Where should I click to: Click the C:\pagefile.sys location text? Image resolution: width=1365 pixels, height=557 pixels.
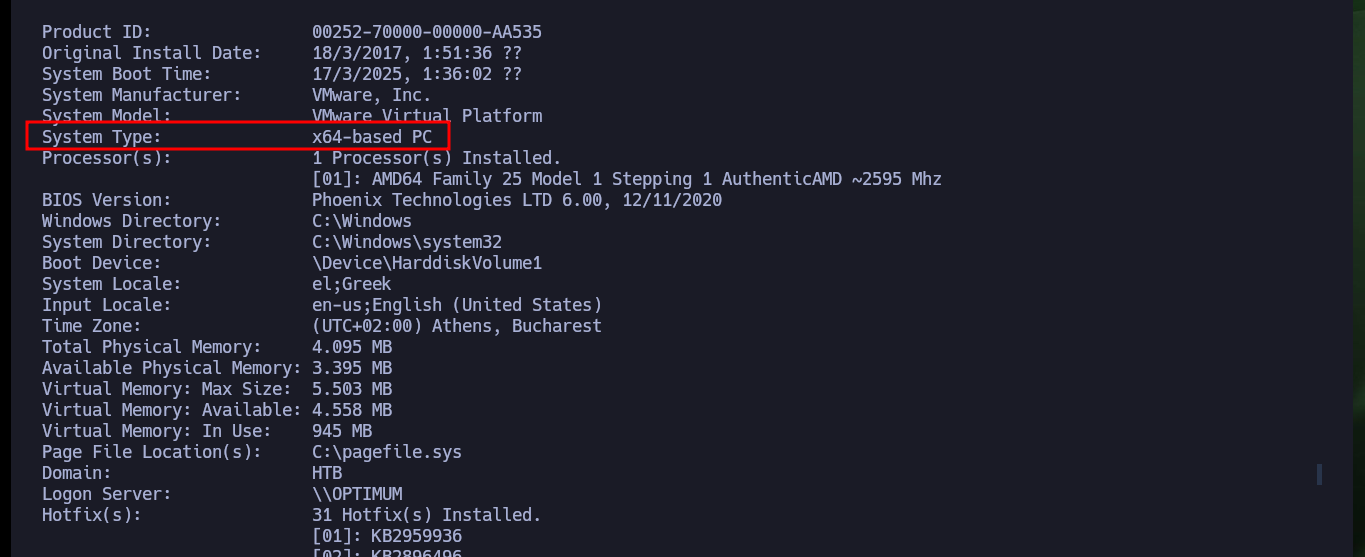pos(387,452)
